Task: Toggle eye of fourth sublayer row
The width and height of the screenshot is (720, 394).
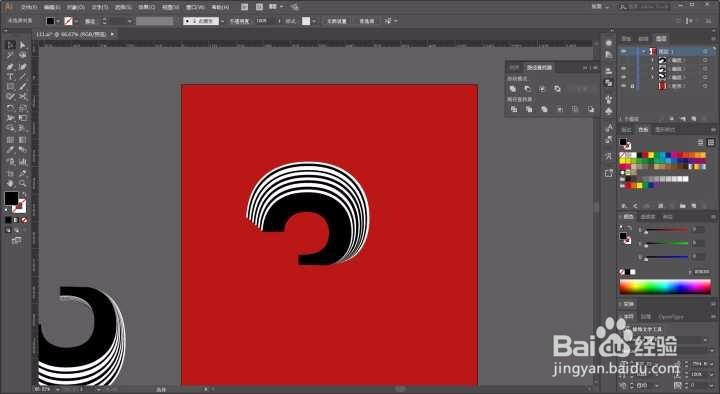Action: click(624, 77)
